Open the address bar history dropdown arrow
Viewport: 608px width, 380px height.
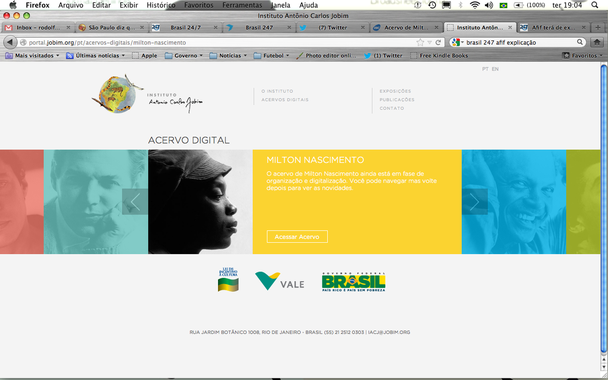pos(429,42)
